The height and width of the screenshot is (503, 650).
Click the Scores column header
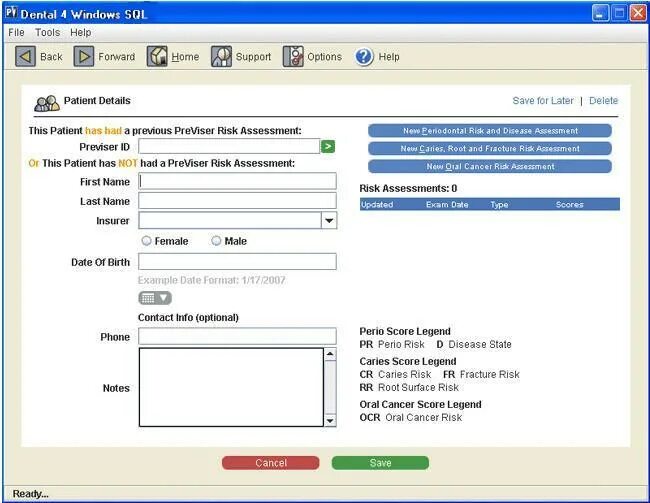[x=570, y=204]
